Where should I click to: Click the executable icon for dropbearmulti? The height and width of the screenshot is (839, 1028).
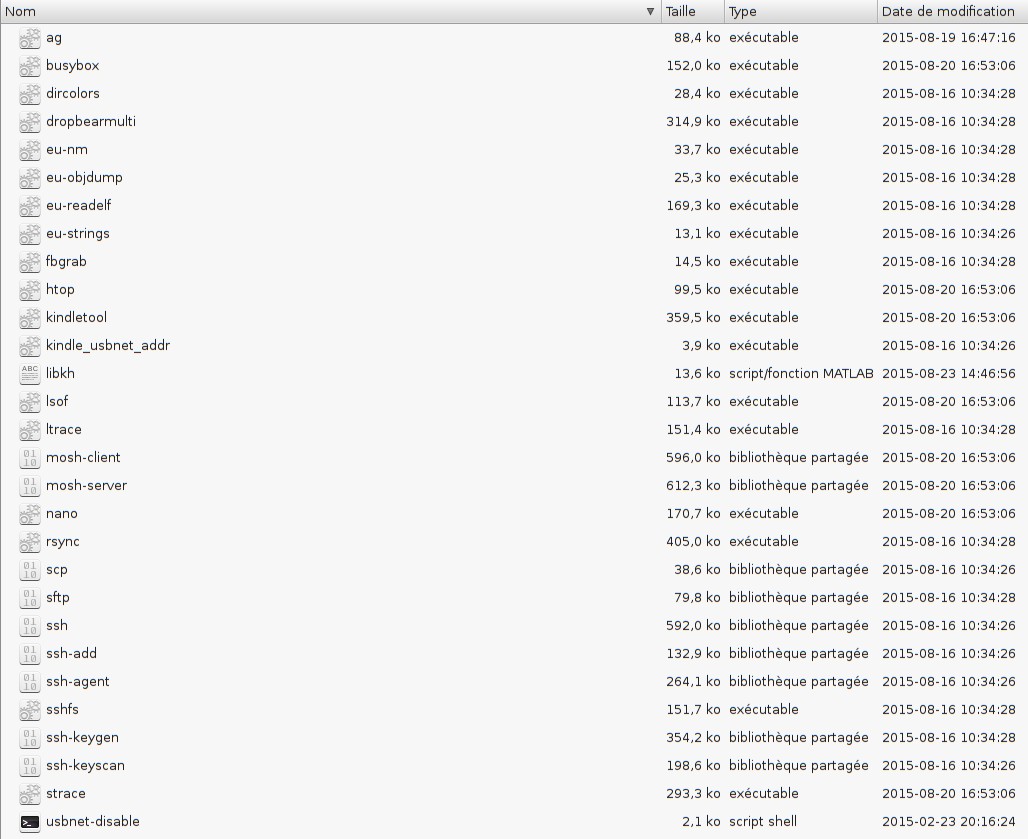click(x=30, y=122)
